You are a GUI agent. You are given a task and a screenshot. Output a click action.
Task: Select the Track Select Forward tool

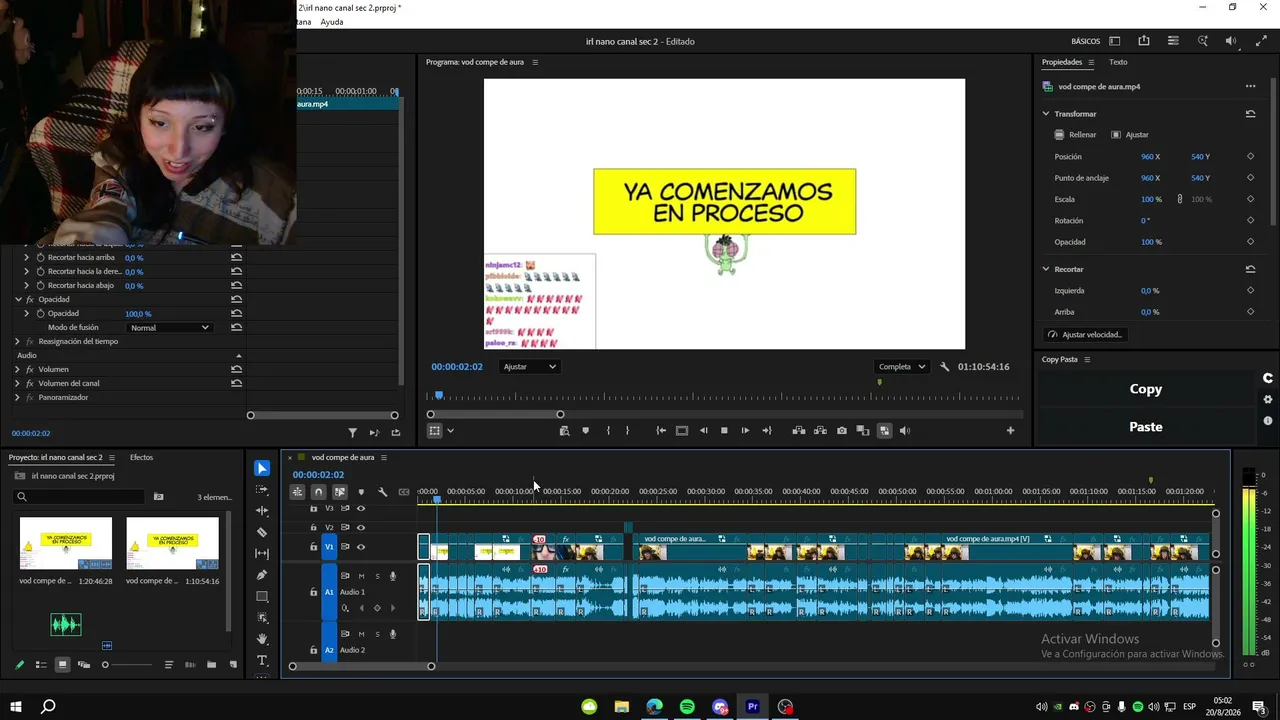click(262, 489)
